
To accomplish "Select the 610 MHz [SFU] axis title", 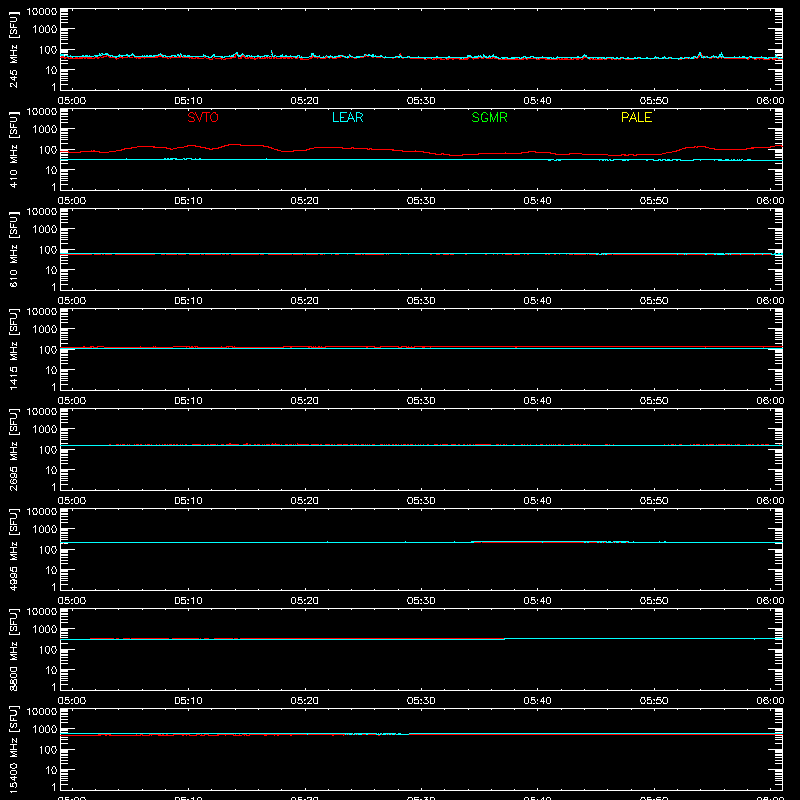I will [x=13, y=249].
